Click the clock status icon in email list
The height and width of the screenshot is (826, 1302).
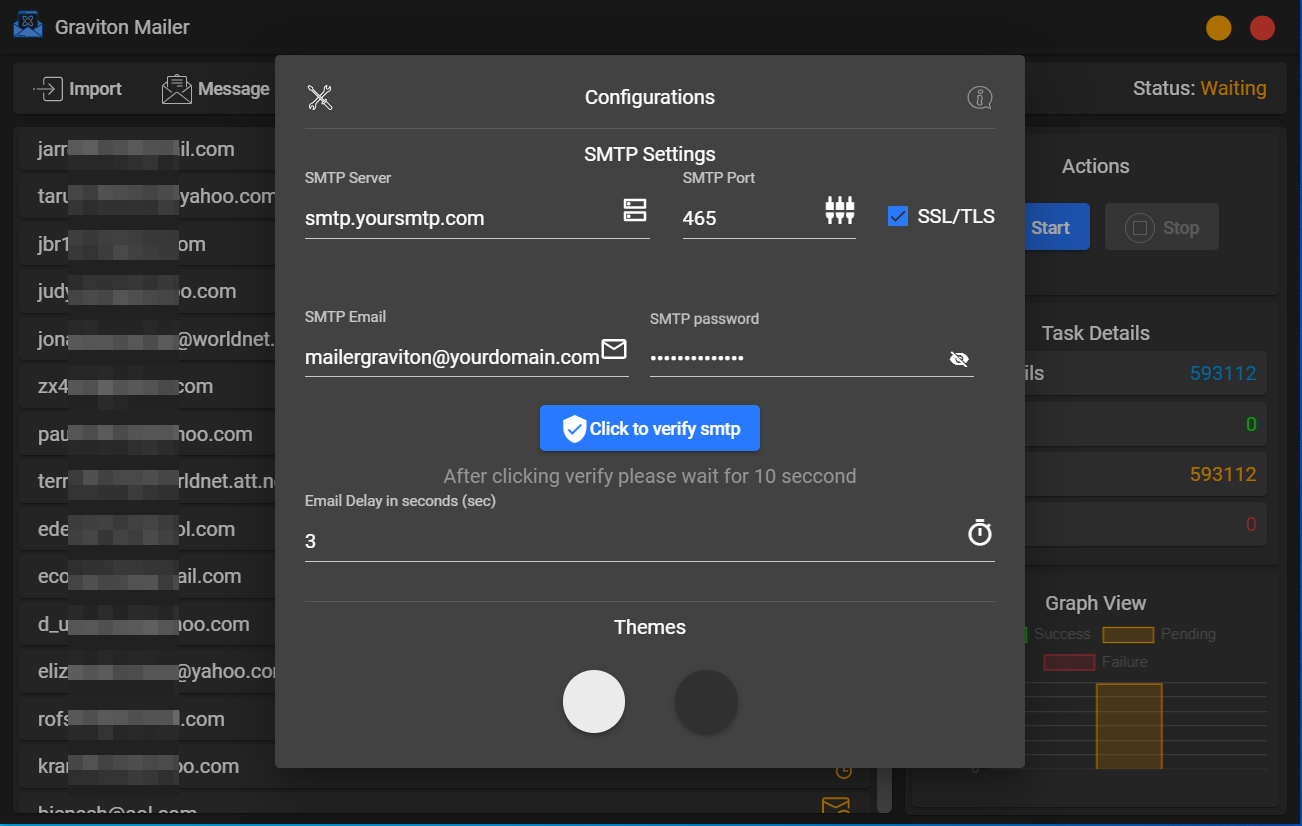844,771
